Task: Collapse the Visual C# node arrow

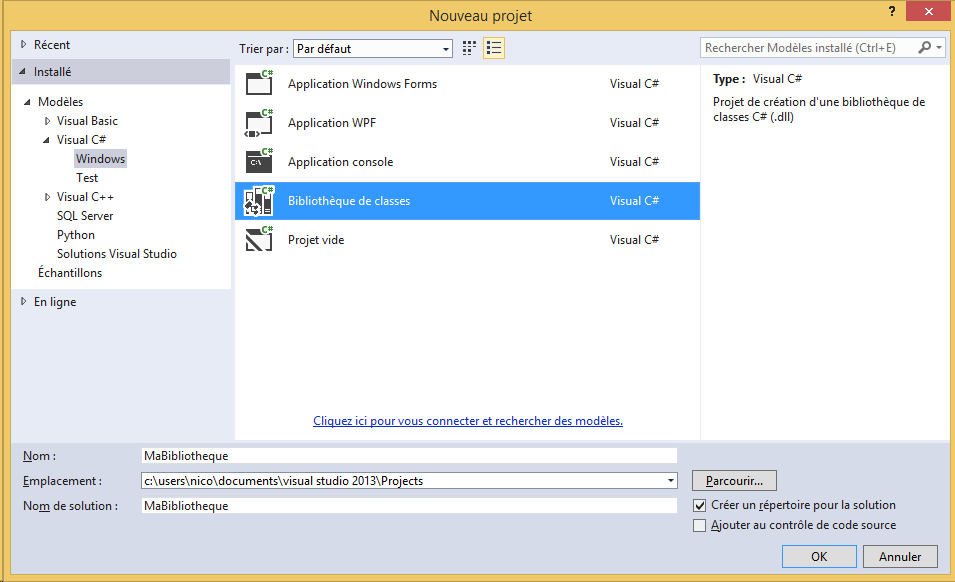Action: [47, 140]
